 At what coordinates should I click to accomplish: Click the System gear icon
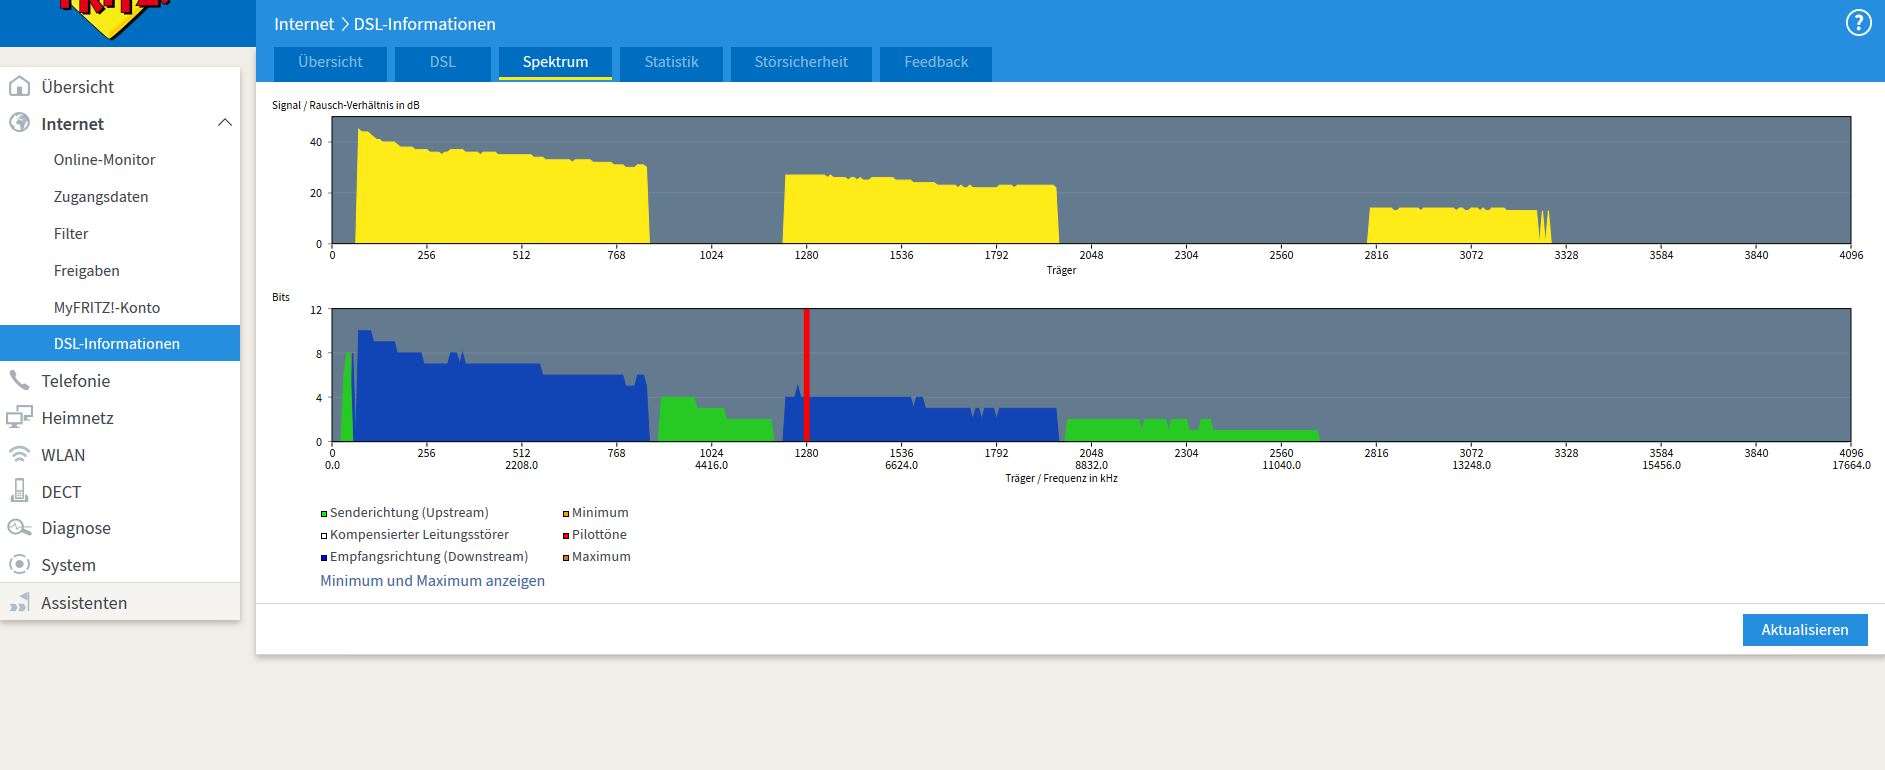point(19,564)
